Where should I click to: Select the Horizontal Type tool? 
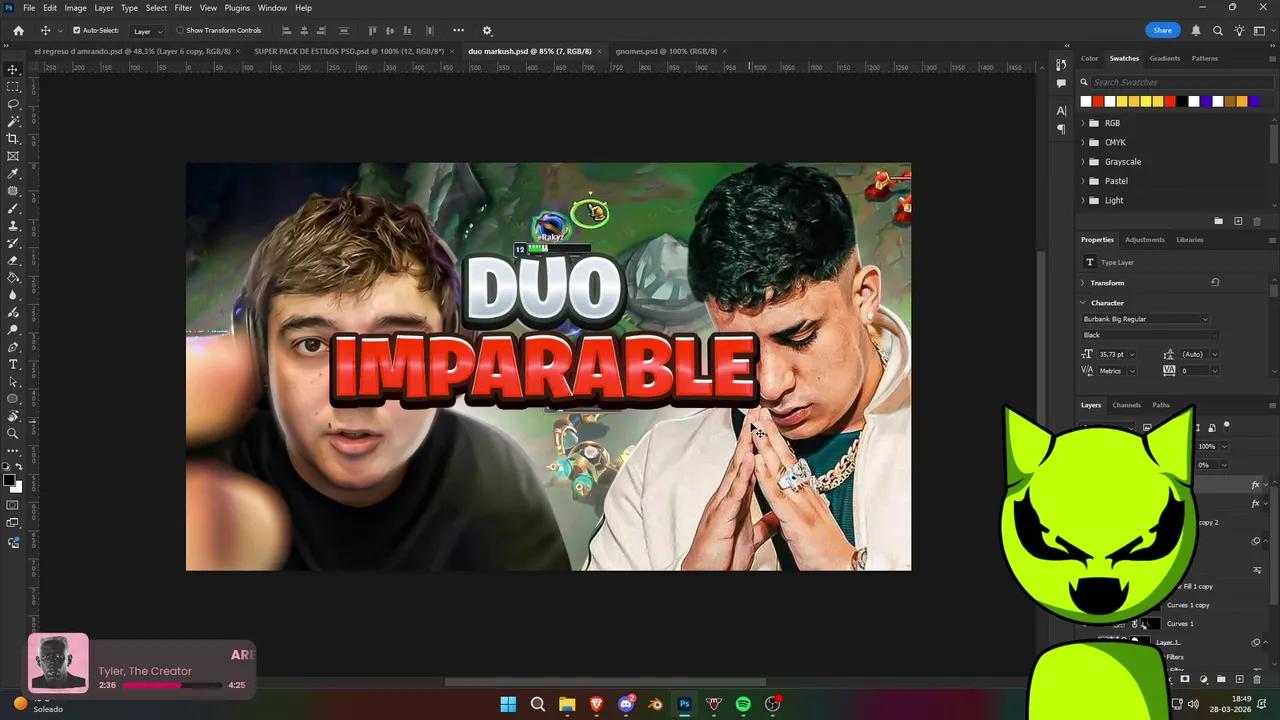pos(13,364)
